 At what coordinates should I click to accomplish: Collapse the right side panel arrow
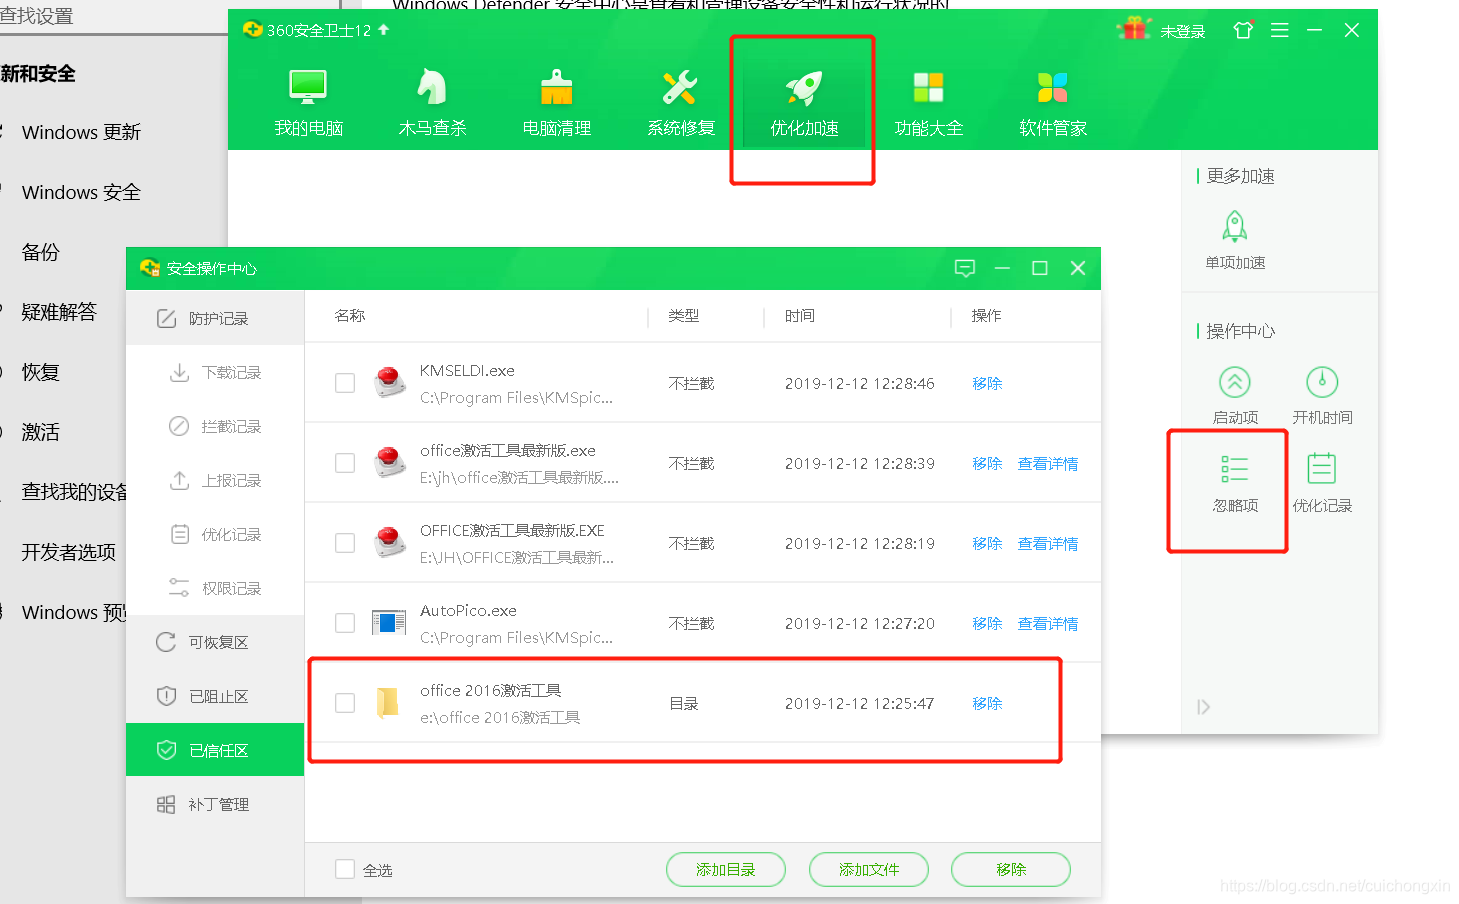click(1203, 707)
